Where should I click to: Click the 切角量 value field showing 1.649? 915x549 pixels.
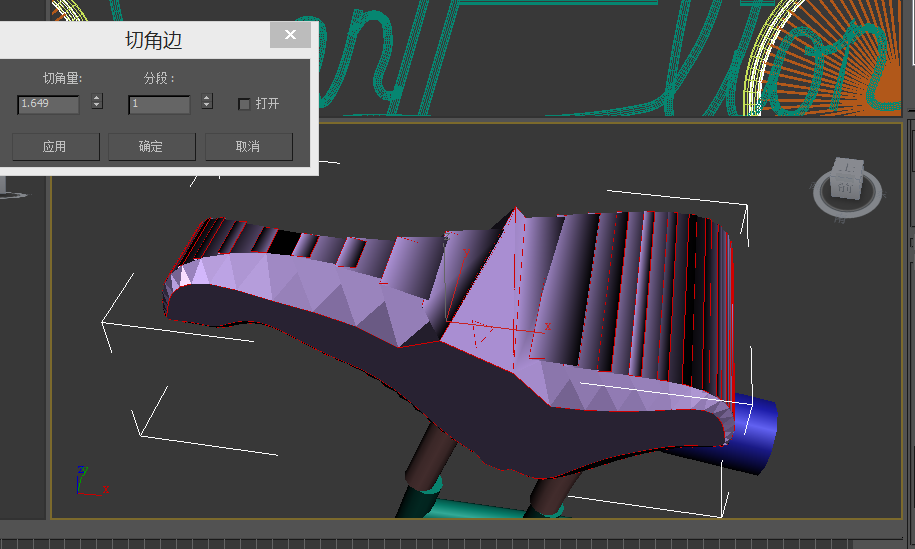[x=48, y=104]
